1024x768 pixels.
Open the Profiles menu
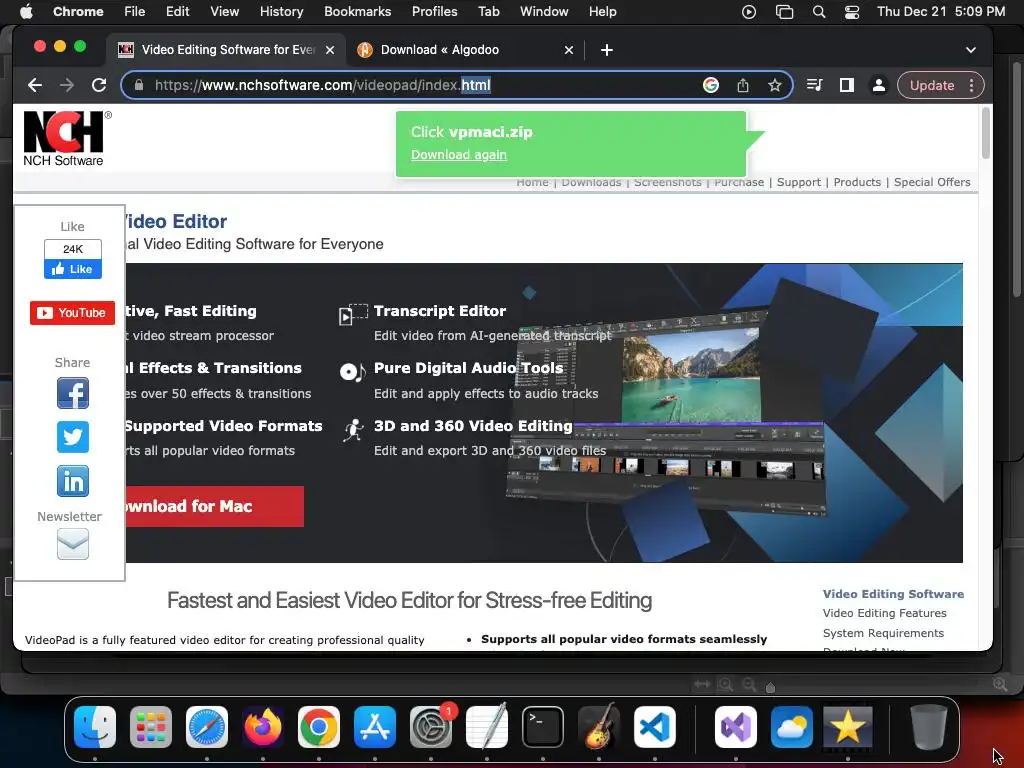click(434, 11)
